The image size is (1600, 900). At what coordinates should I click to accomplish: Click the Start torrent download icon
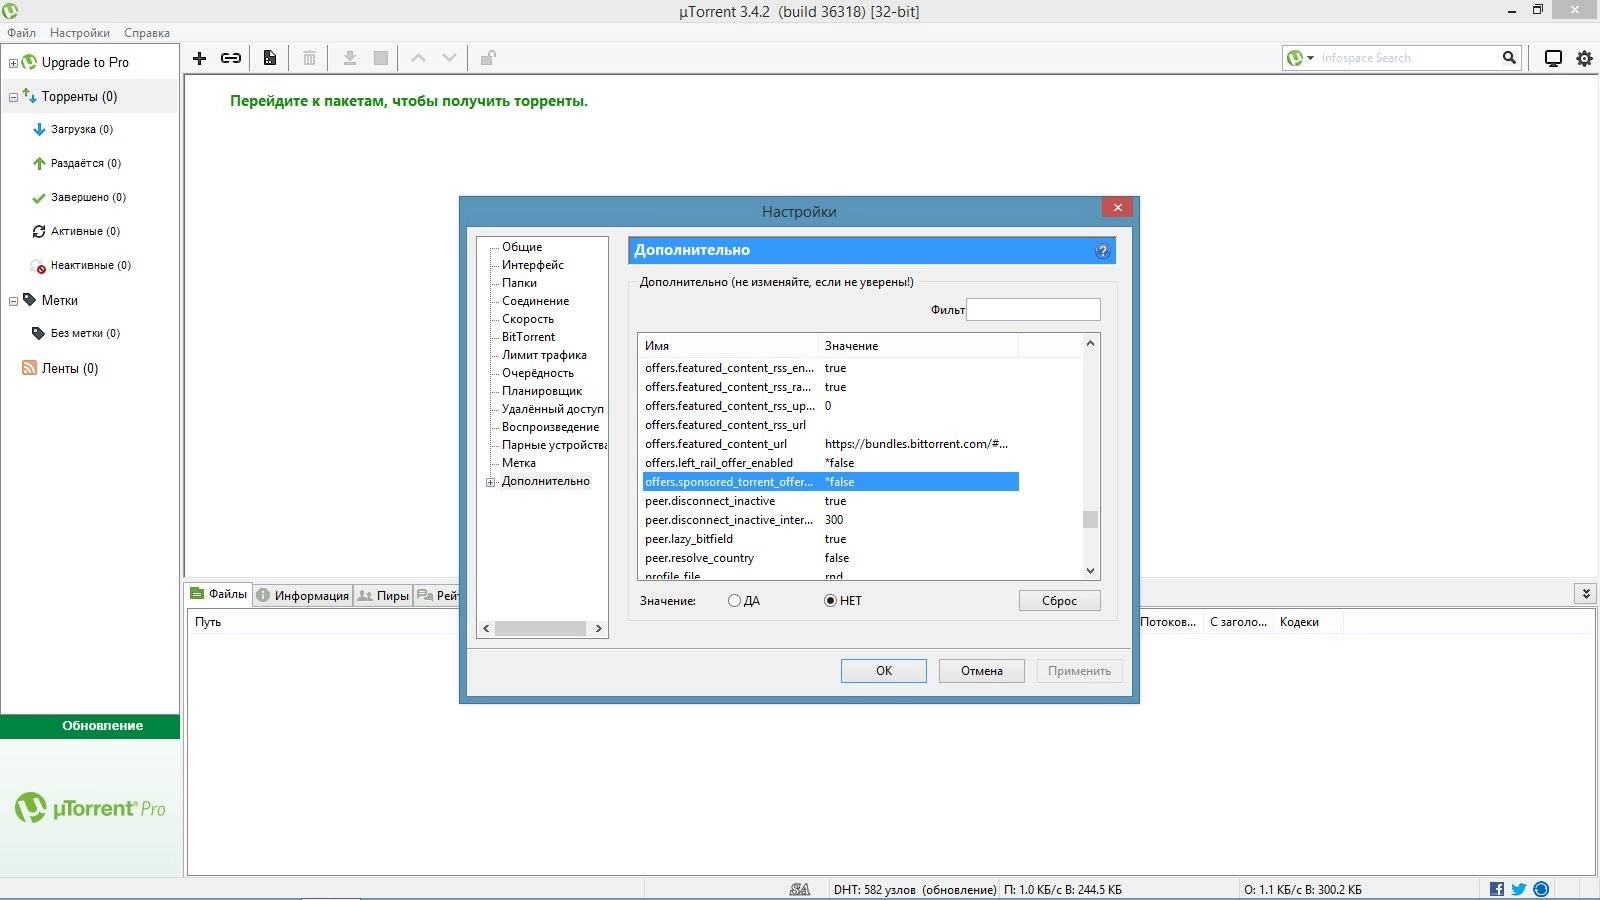click(x=350, y=58)
